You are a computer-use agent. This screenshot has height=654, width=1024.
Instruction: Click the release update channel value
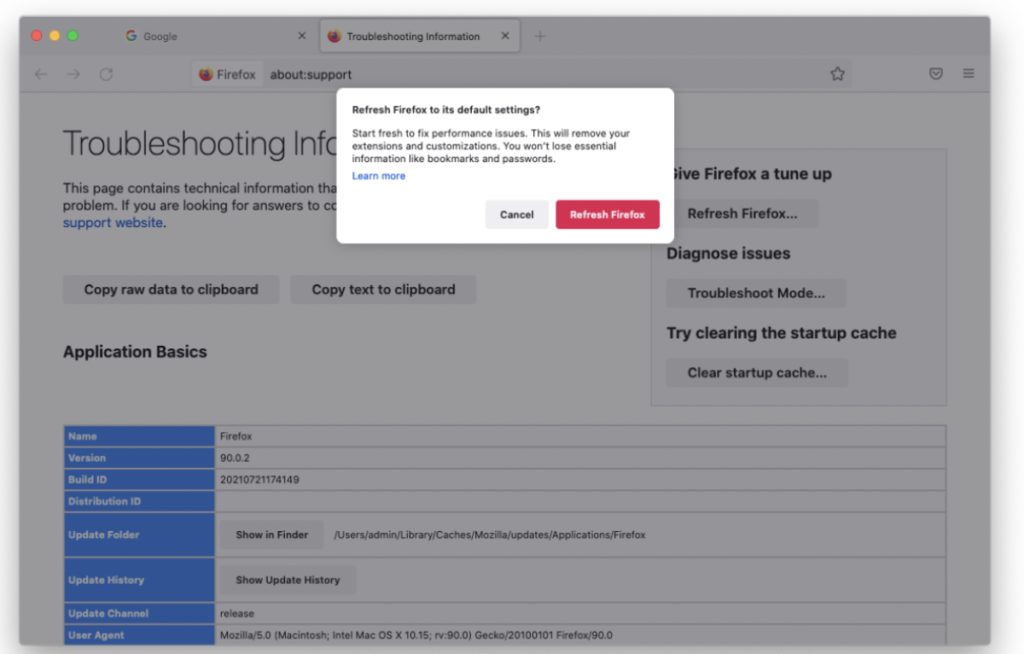pos(237,613)
